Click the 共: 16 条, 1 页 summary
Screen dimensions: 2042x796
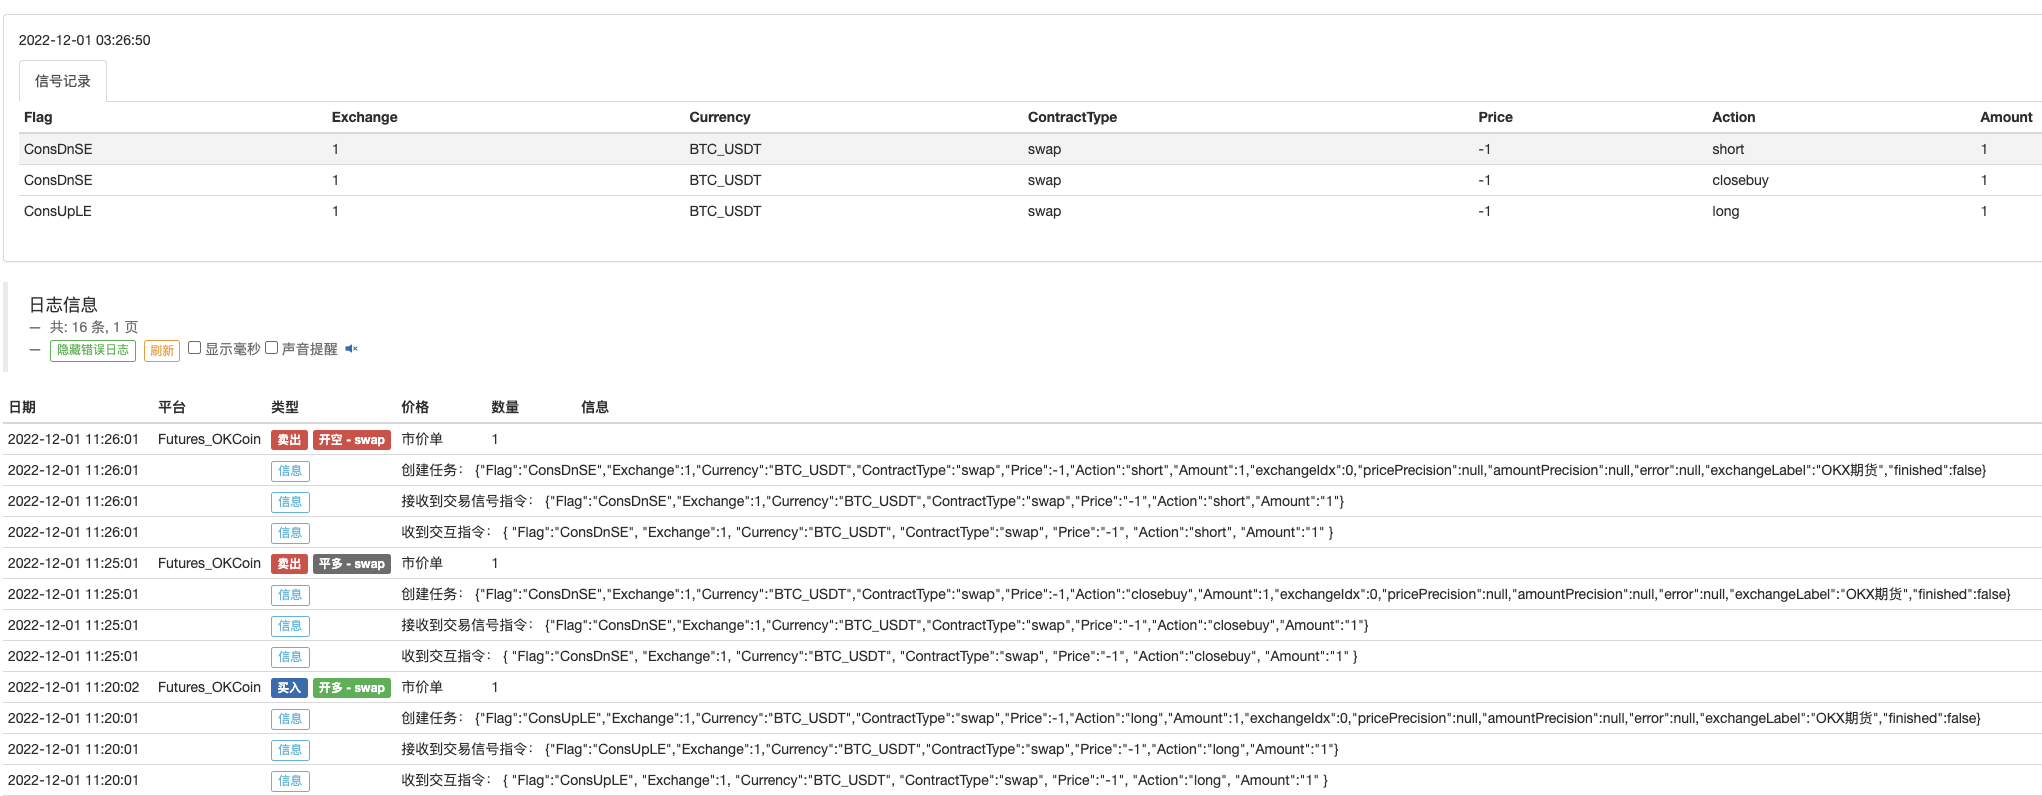click(94, 327)
